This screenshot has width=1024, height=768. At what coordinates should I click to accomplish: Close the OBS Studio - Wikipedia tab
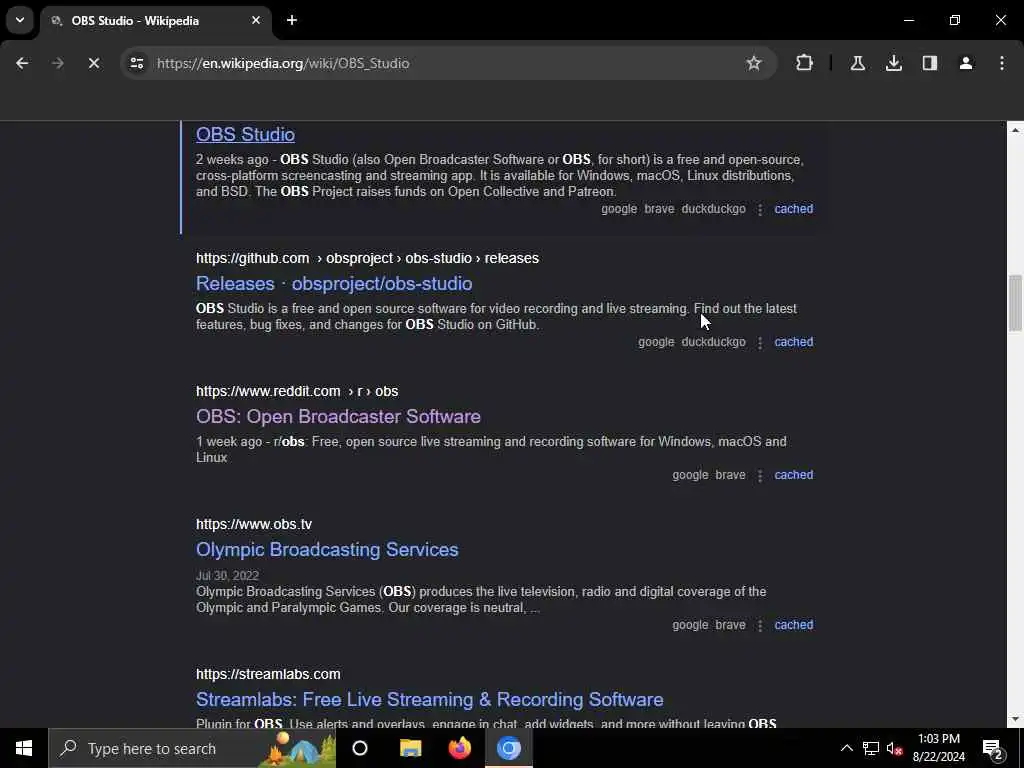(256, 20)
